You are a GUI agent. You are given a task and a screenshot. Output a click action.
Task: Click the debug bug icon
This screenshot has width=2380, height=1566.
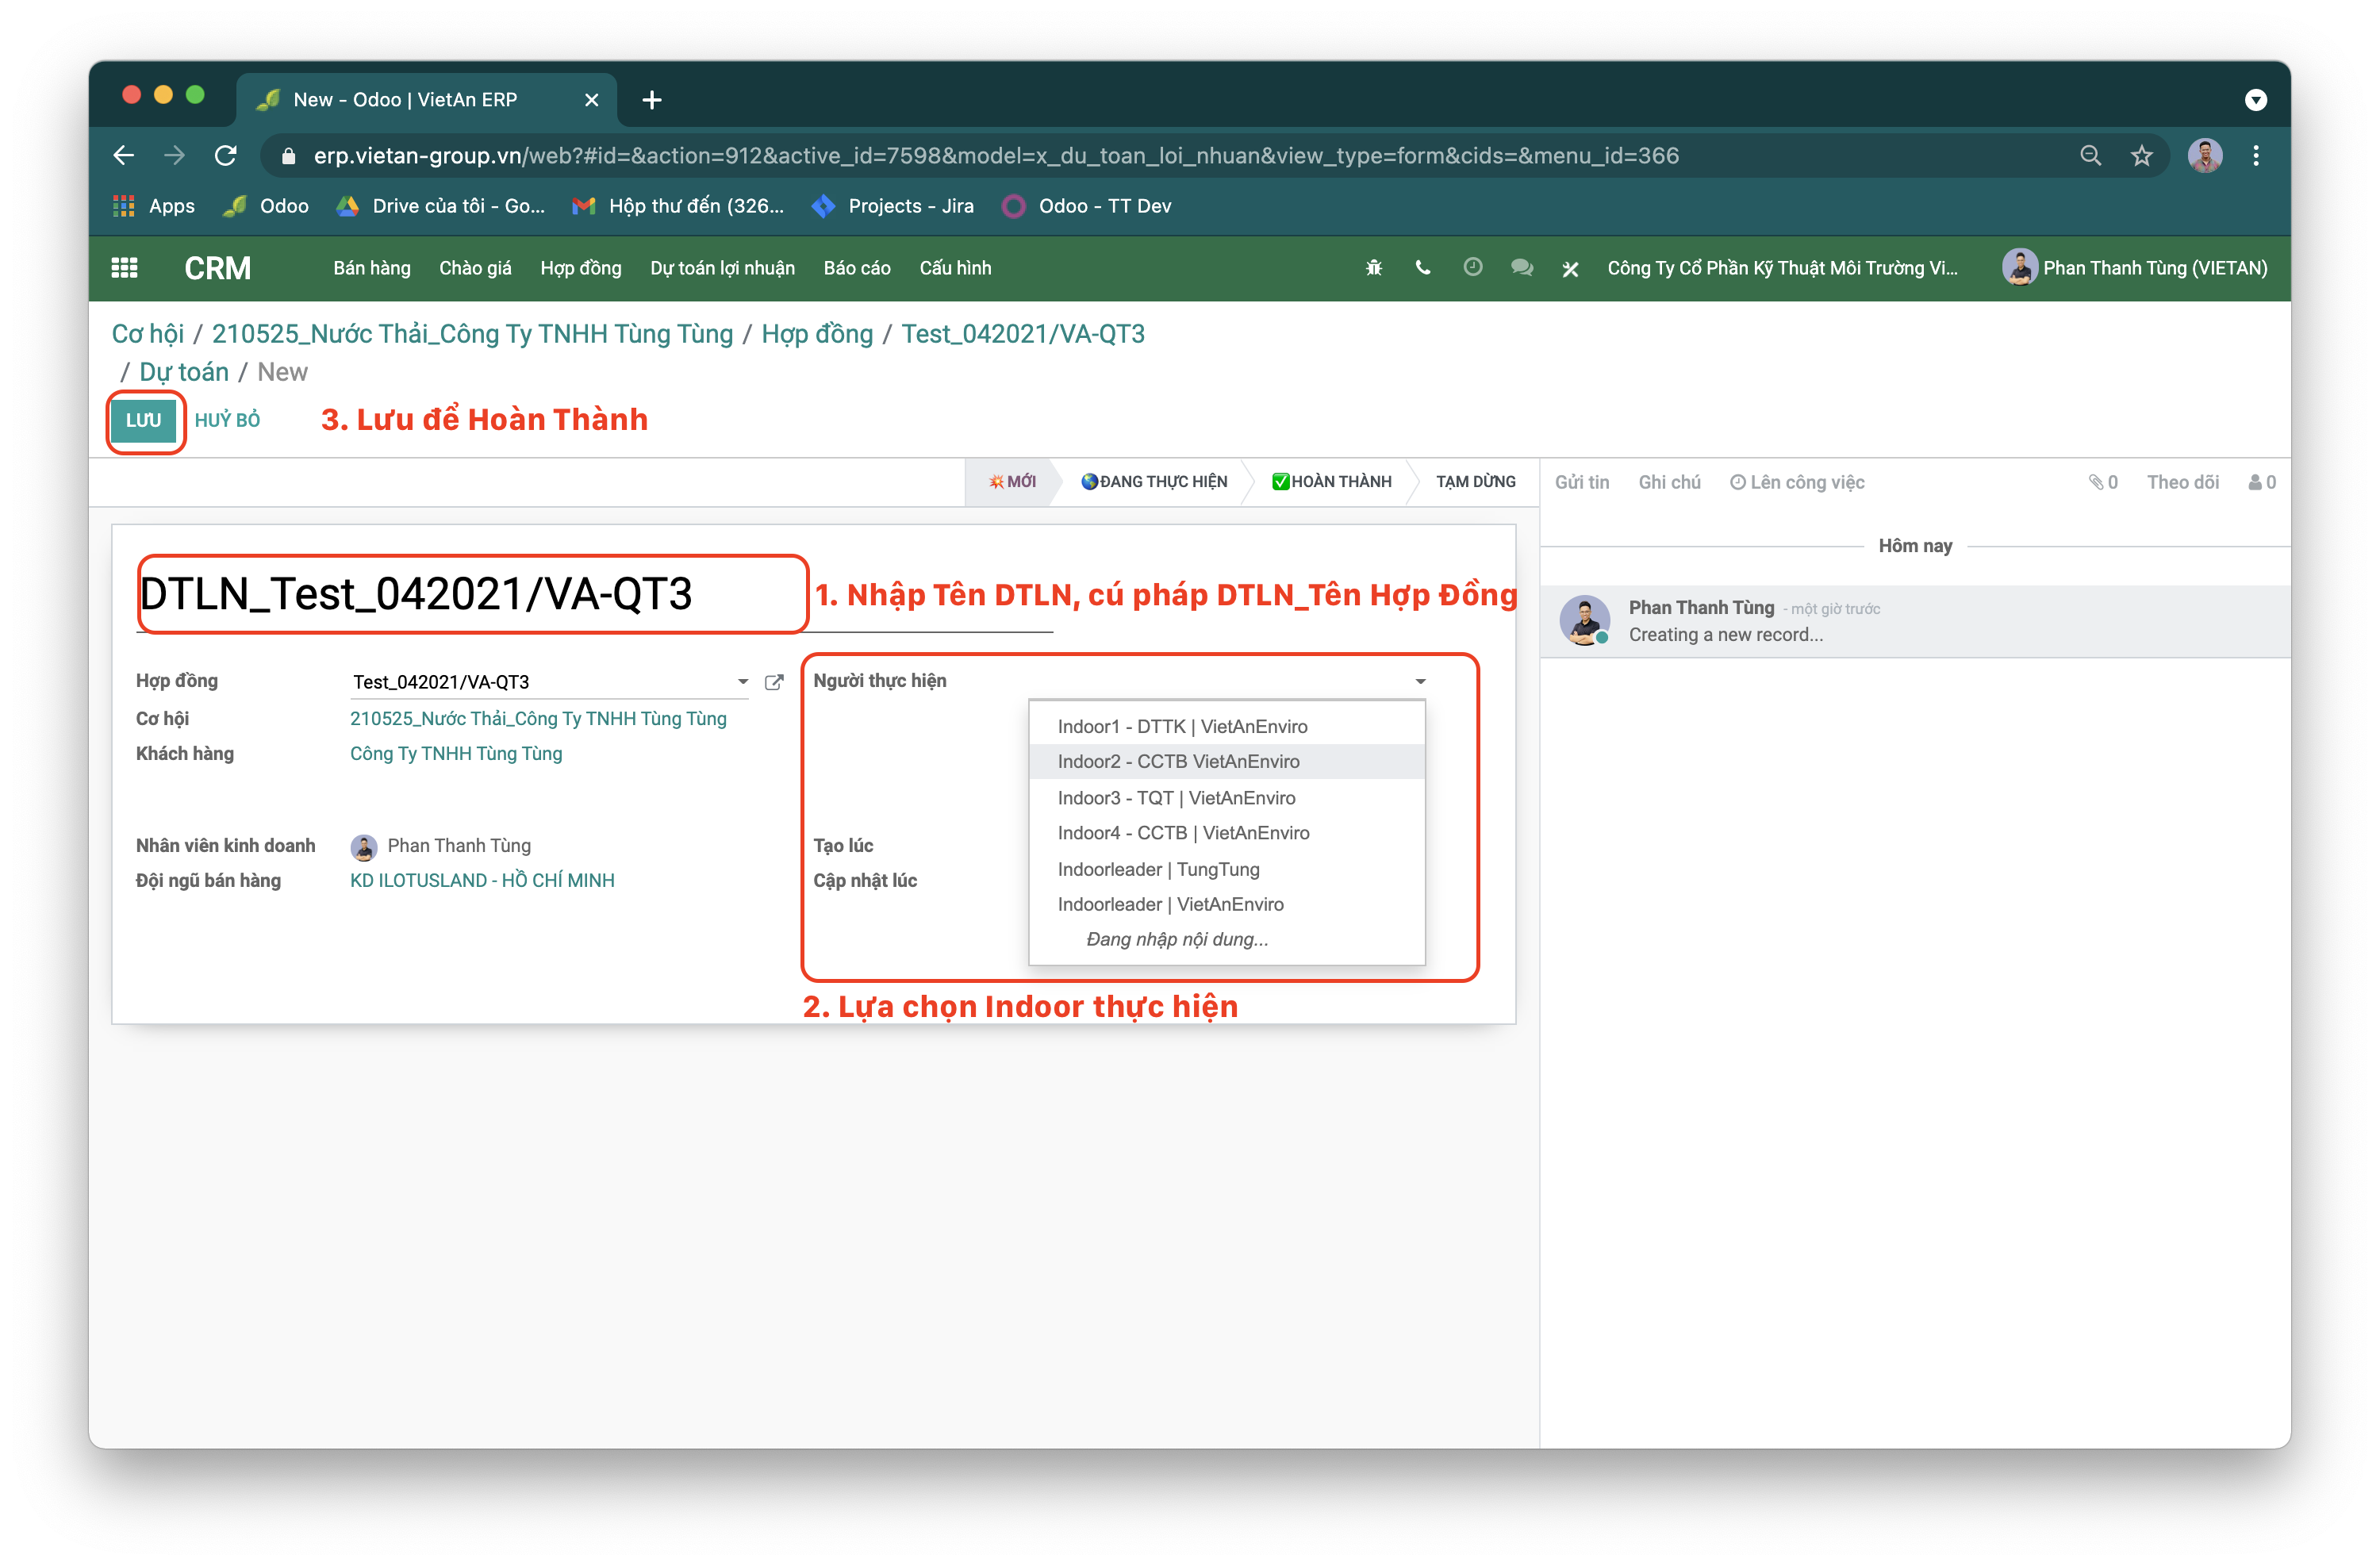coord(1374,268)
